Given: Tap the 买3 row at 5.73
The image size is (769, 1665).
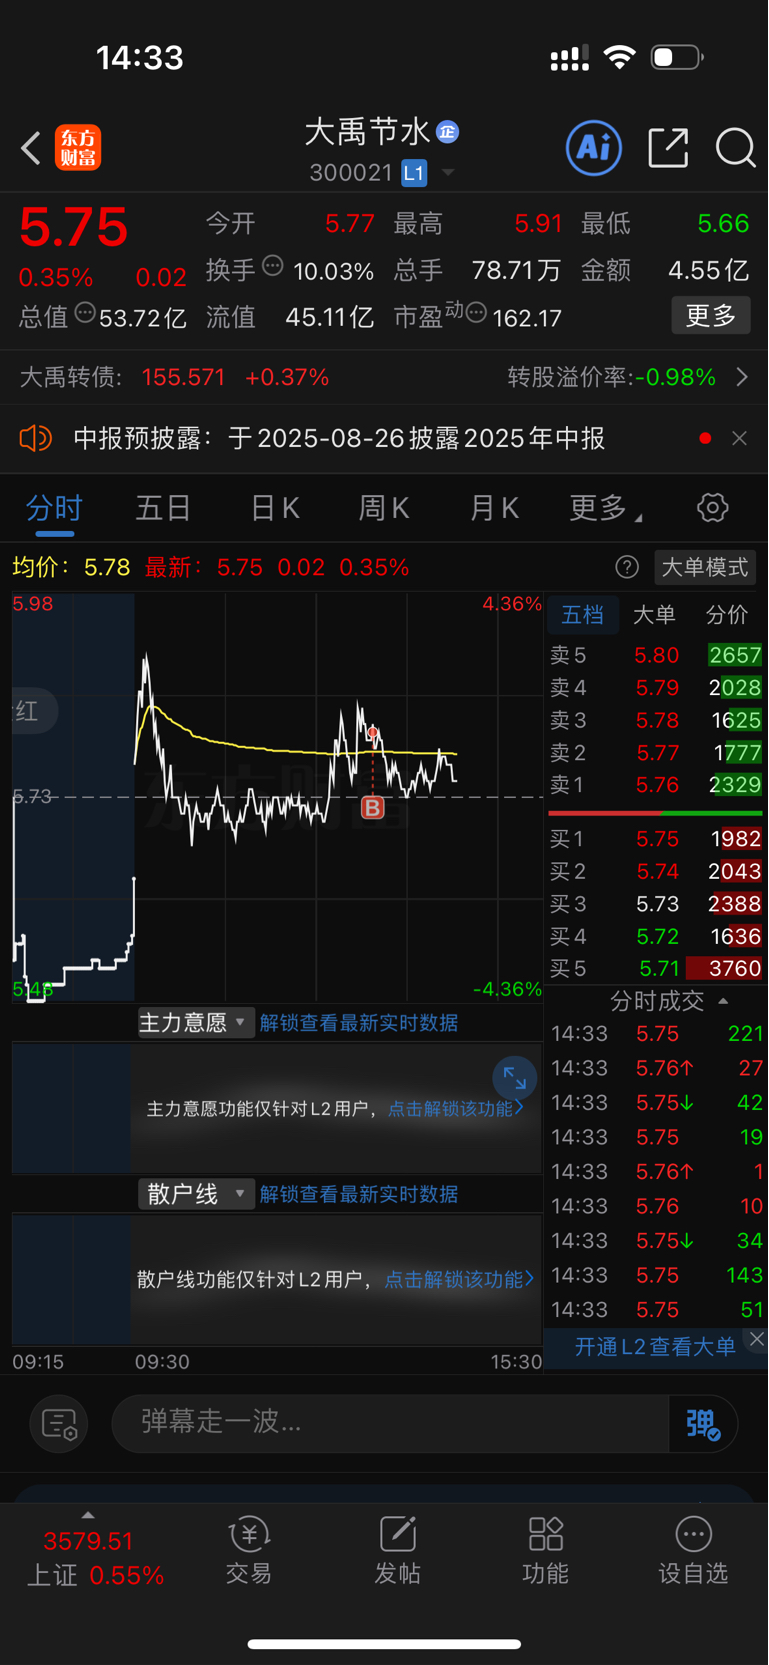Looking at the screenshot, I should (655, 904).
